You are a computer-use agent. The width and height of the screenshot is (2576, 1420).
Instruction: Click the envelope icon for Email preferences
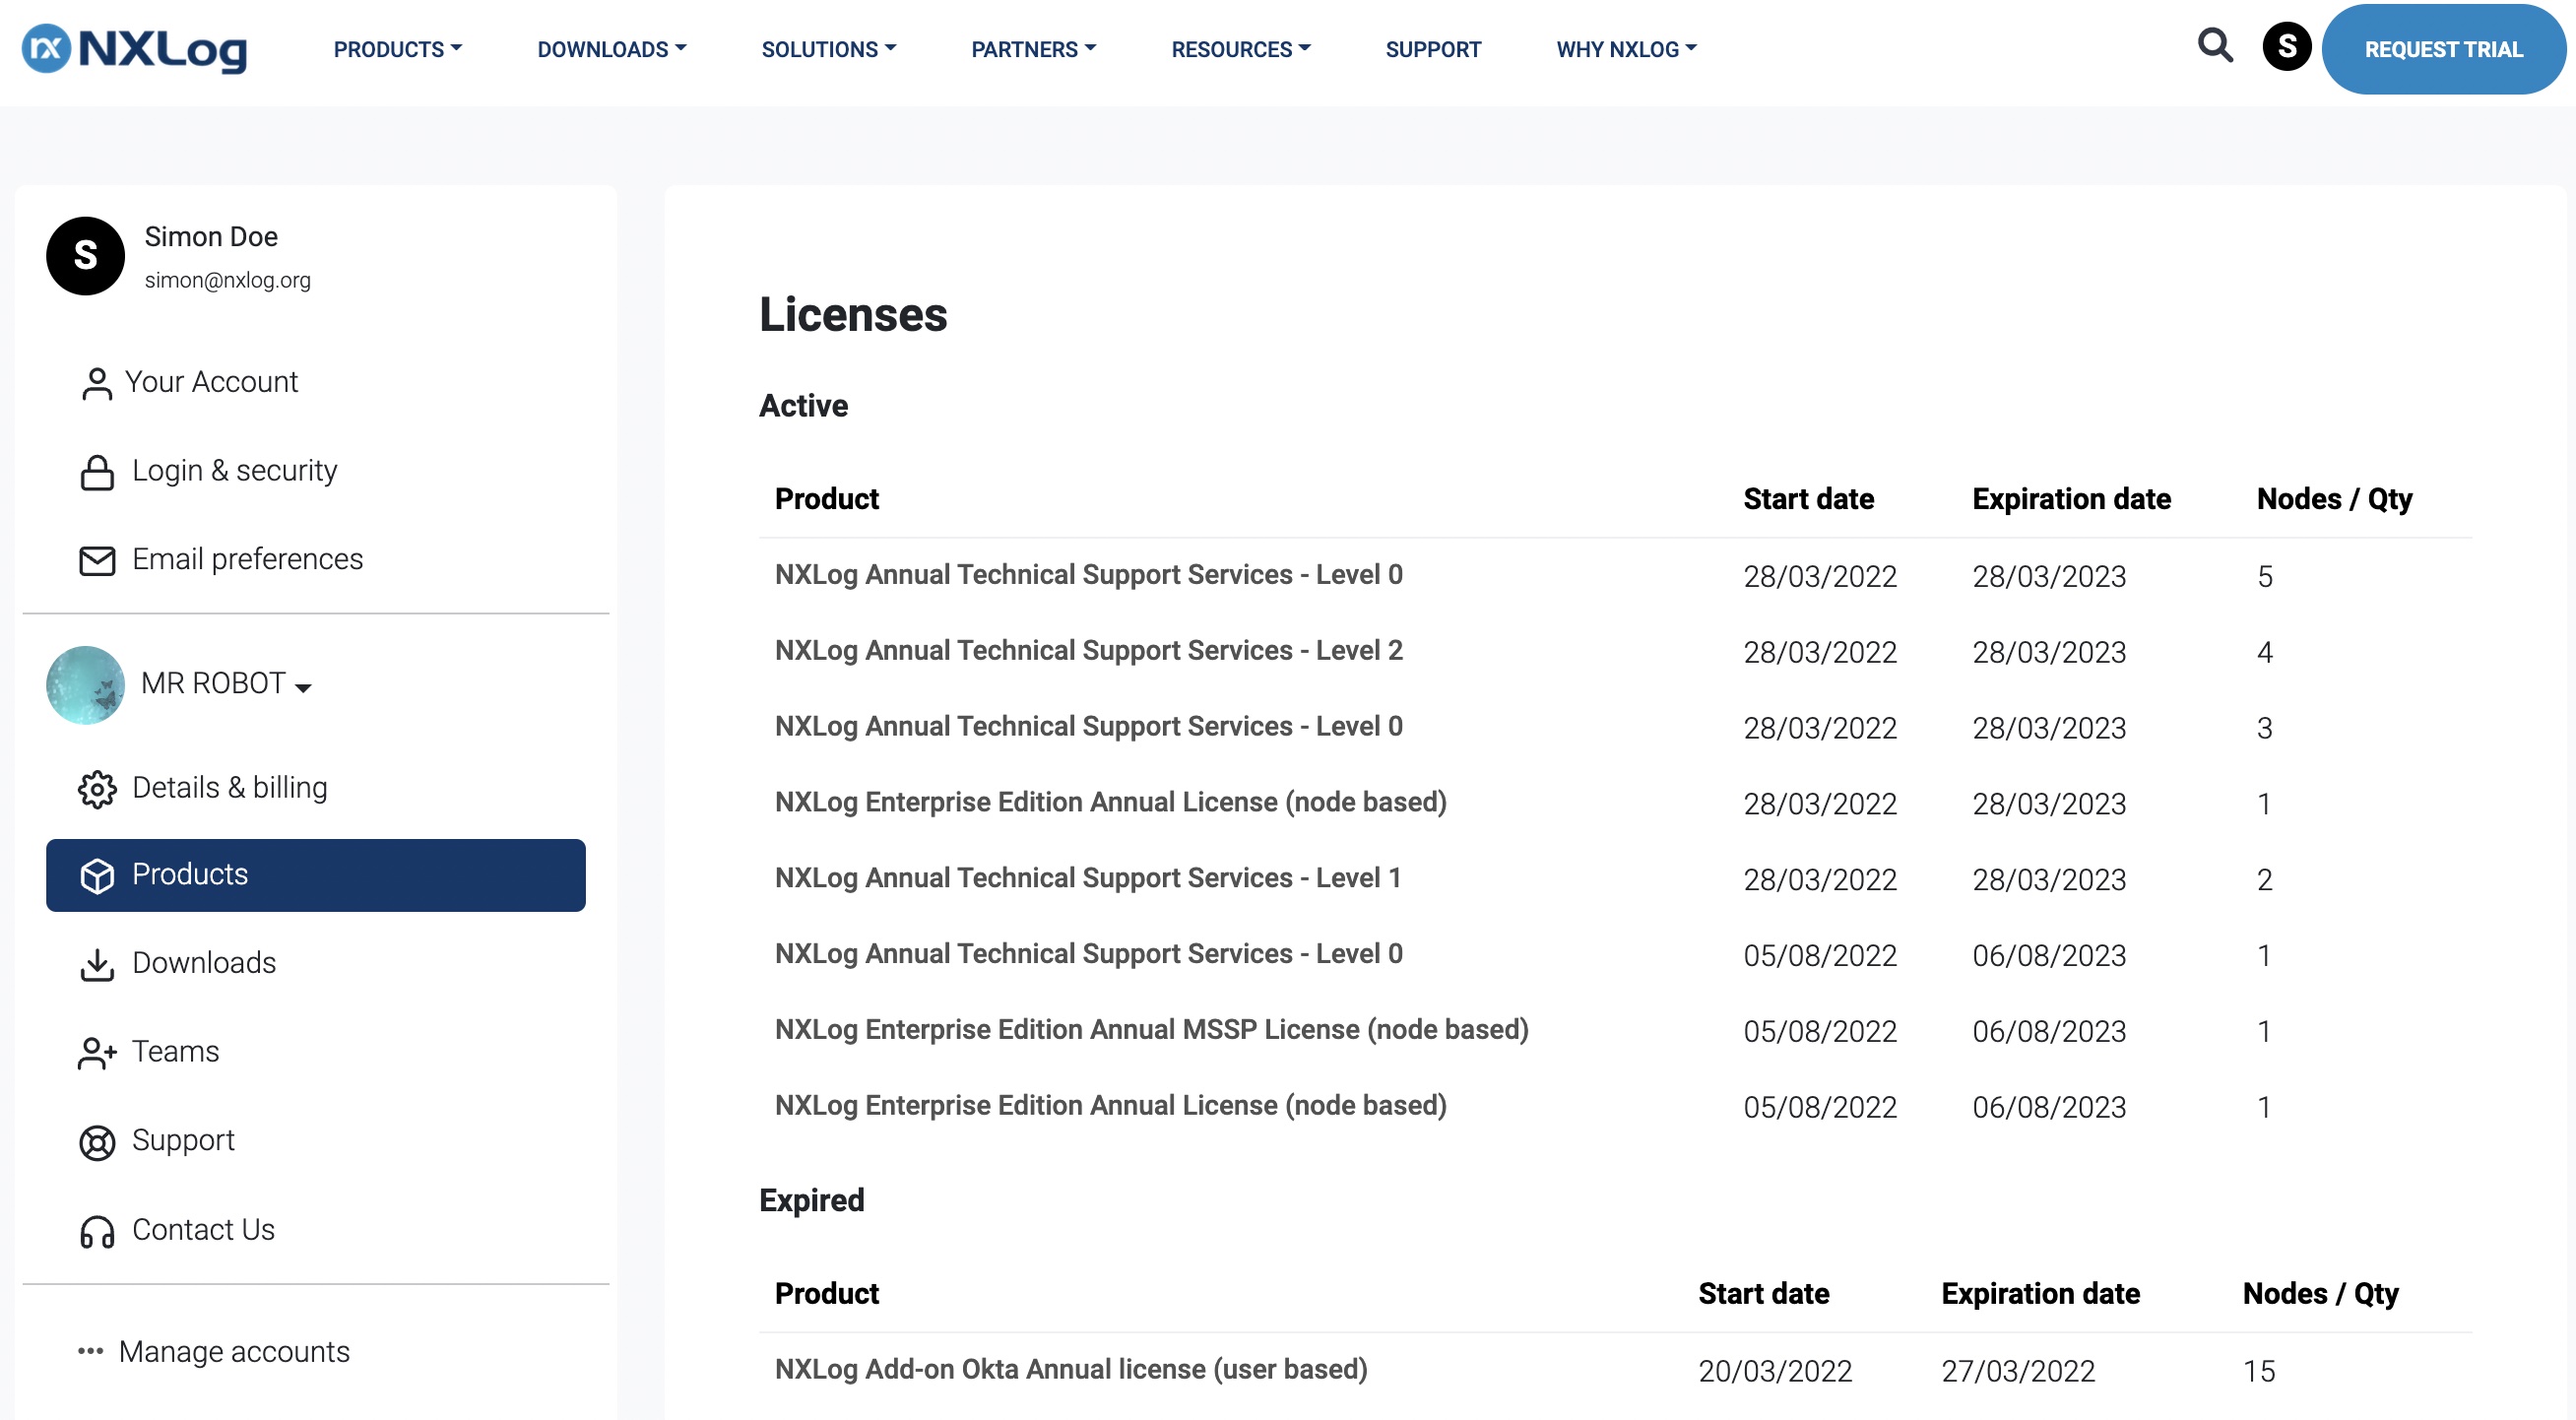97,560
